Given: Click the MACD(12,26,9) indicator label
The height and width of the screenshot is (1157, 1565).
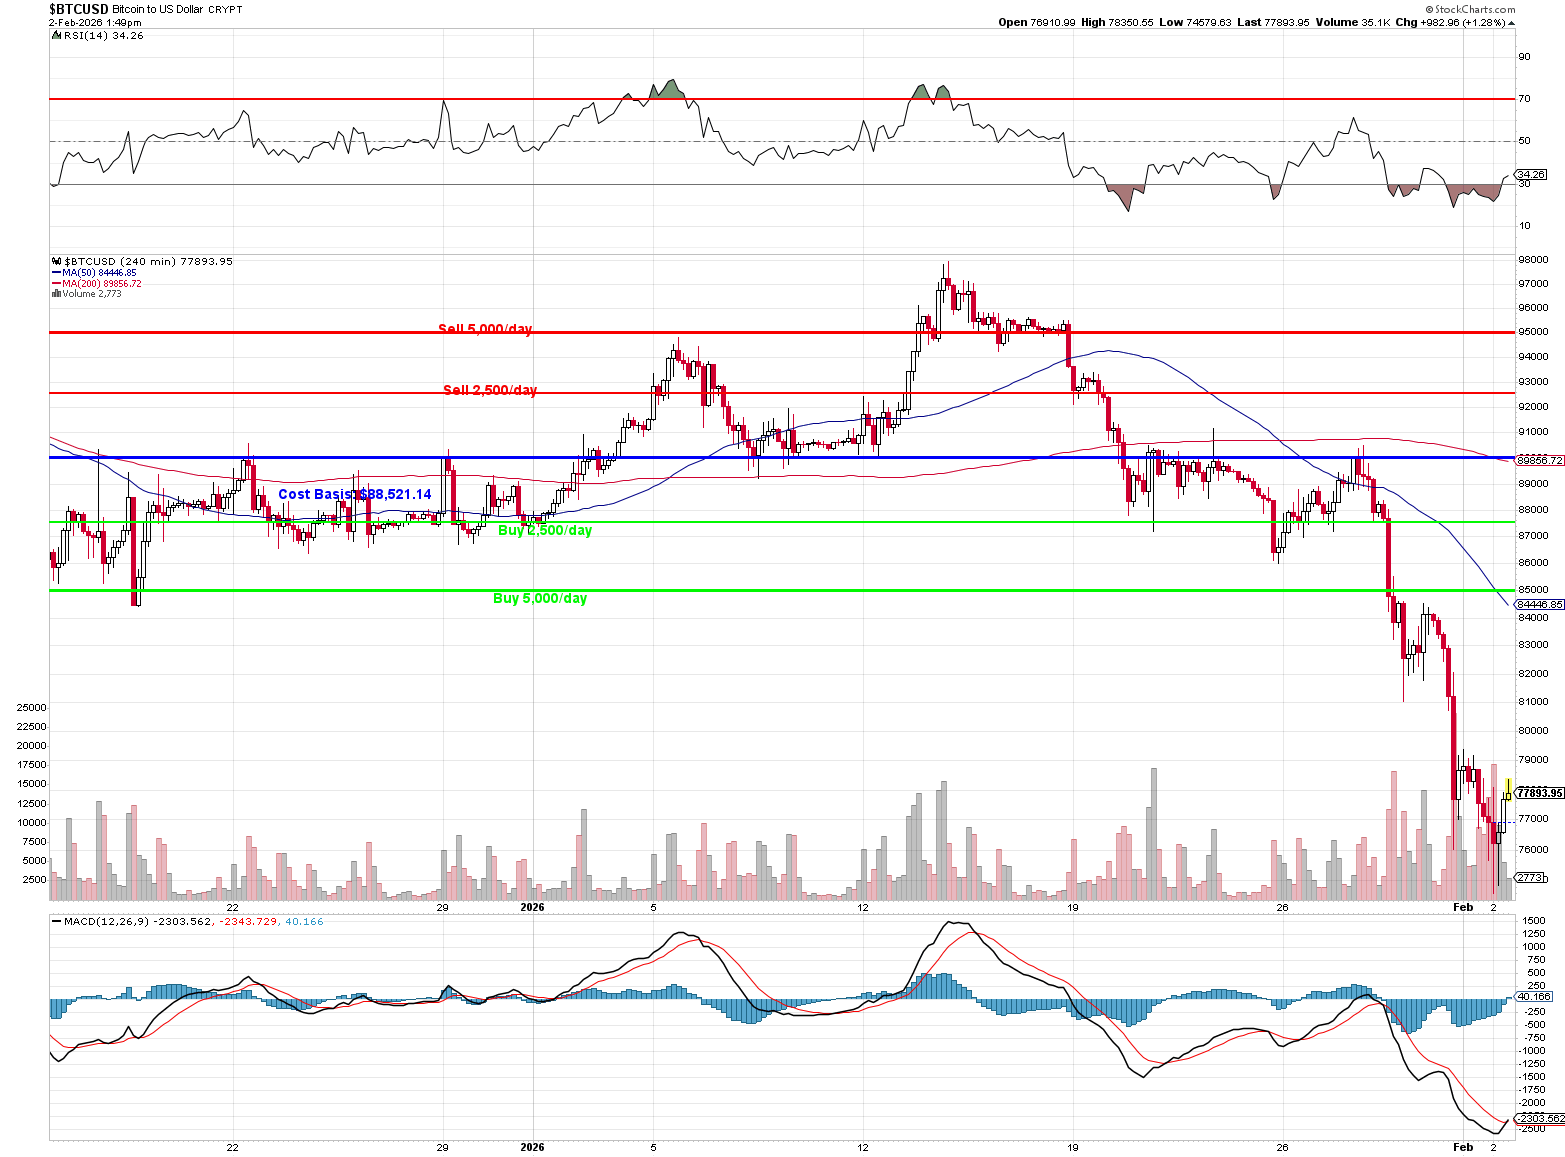Looking at the screenshot, I should click(x=105, y=921).
